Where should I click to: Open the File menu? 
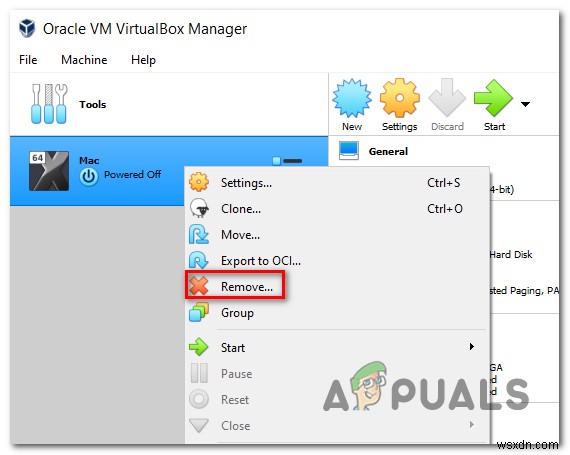pos(28,60)
